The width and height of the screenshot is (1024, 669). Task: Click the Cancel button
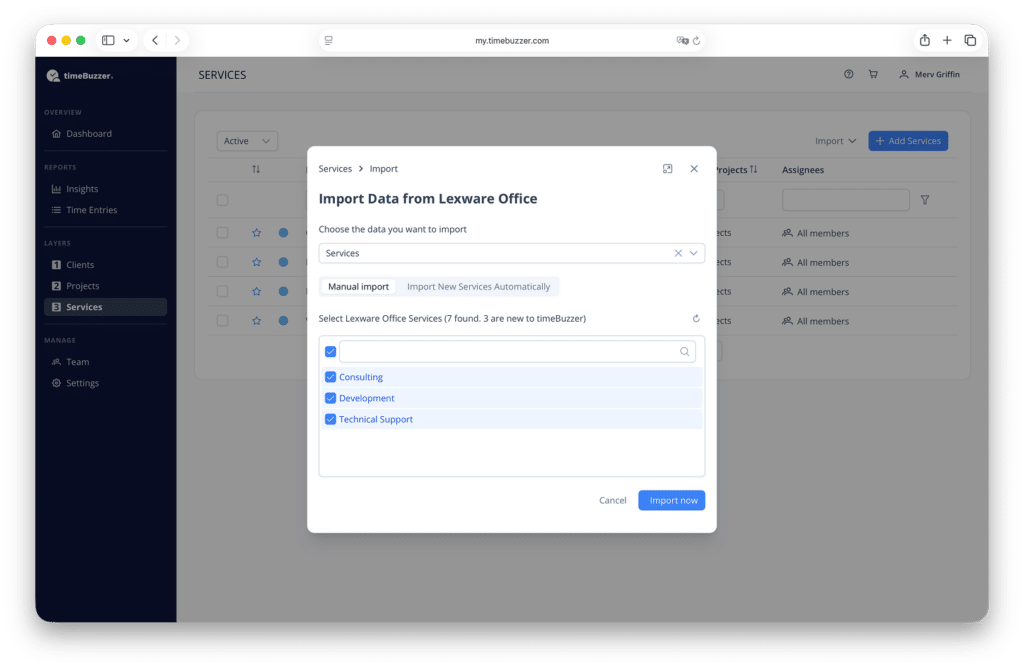pyautogui.click(x=613, y=500)
